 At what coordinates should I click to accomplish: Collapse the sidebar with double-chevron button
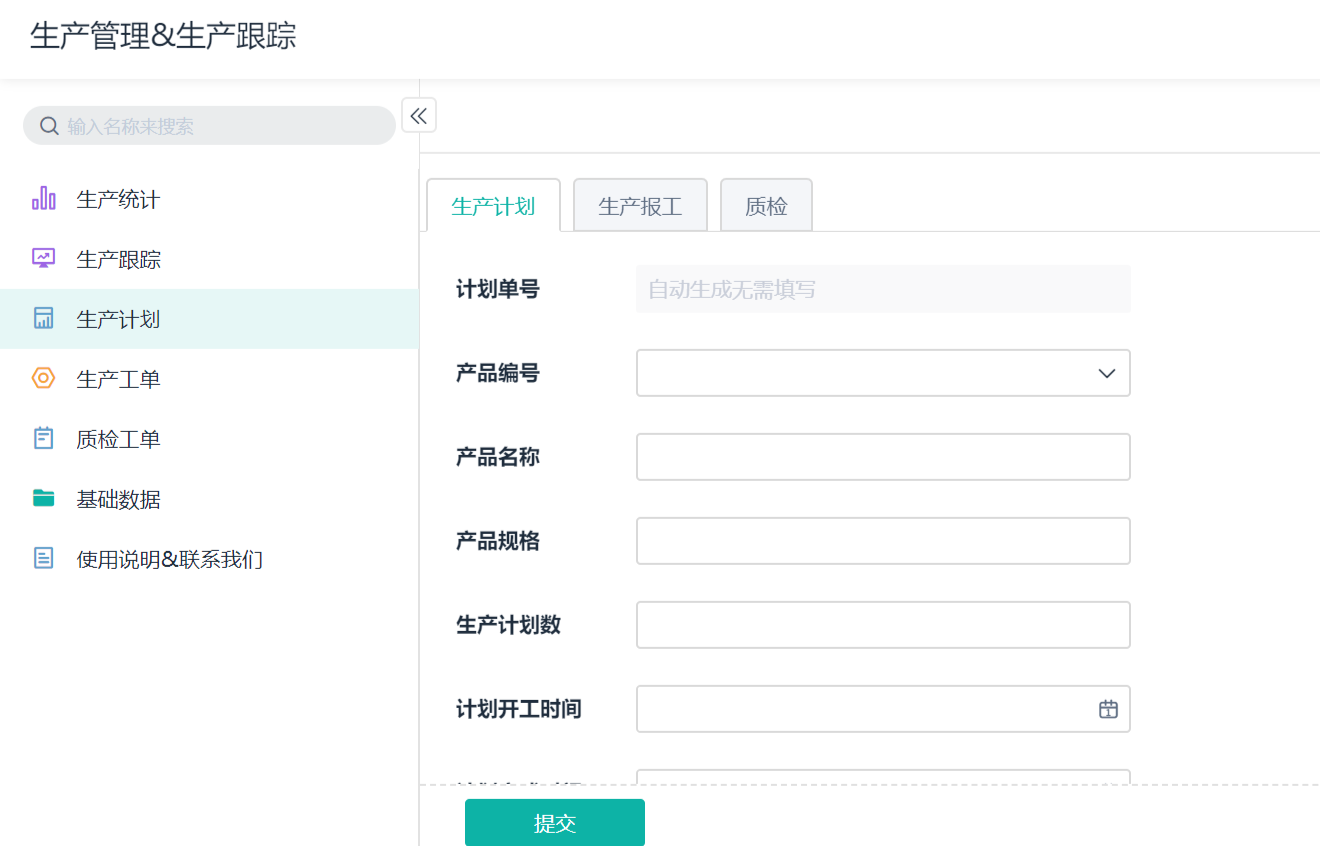419,115
